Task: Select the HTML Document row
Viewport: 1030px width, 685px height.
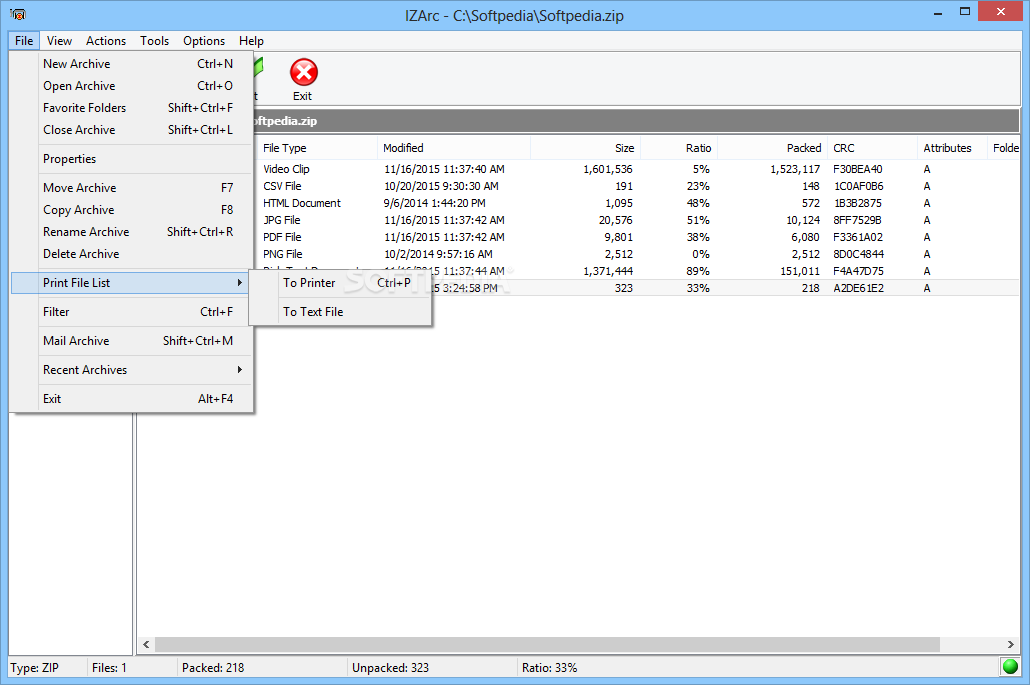Action: (x=637, y=204)
